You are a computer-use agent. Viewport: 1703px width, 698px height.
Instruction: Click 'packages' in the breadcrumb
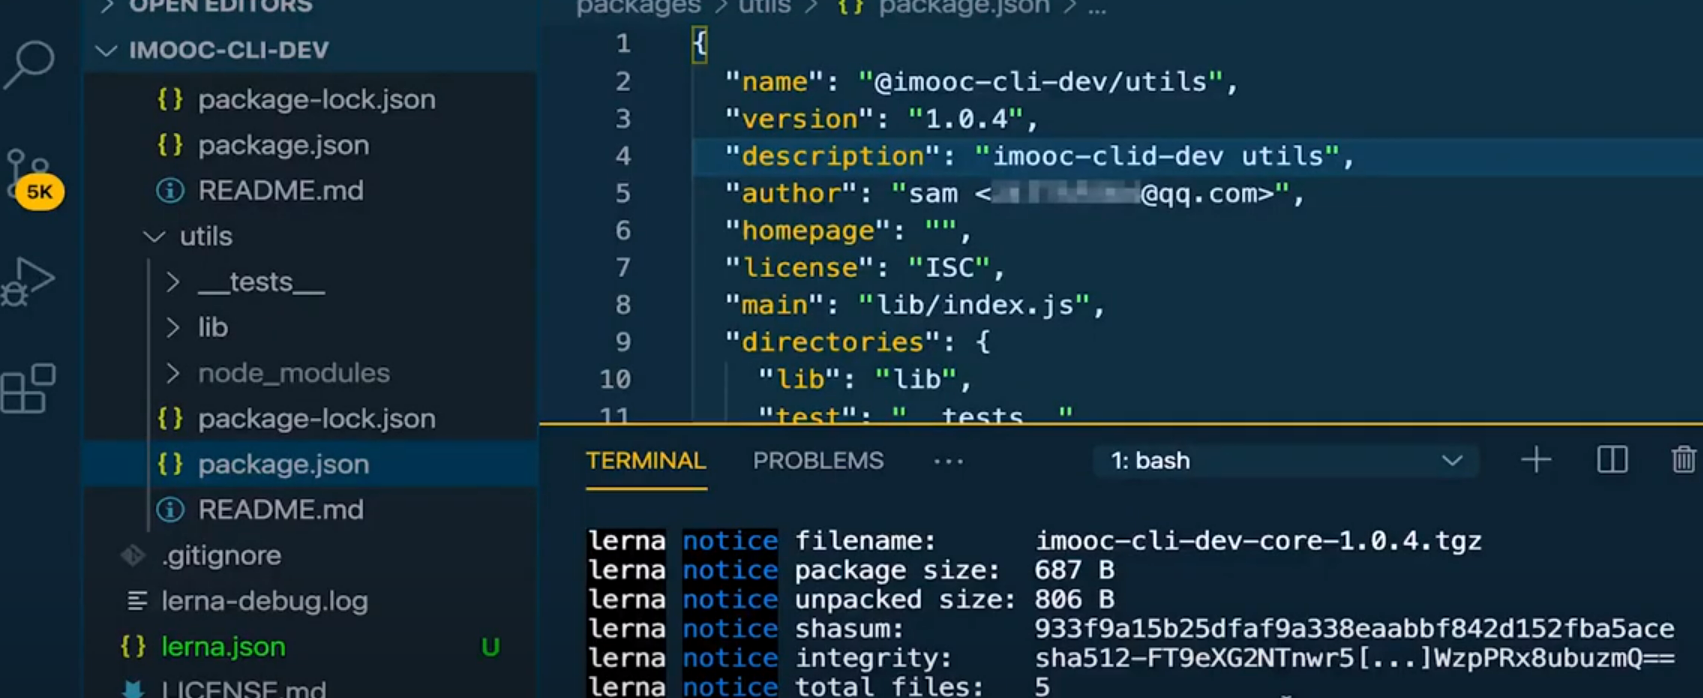[x=638, y=7]
